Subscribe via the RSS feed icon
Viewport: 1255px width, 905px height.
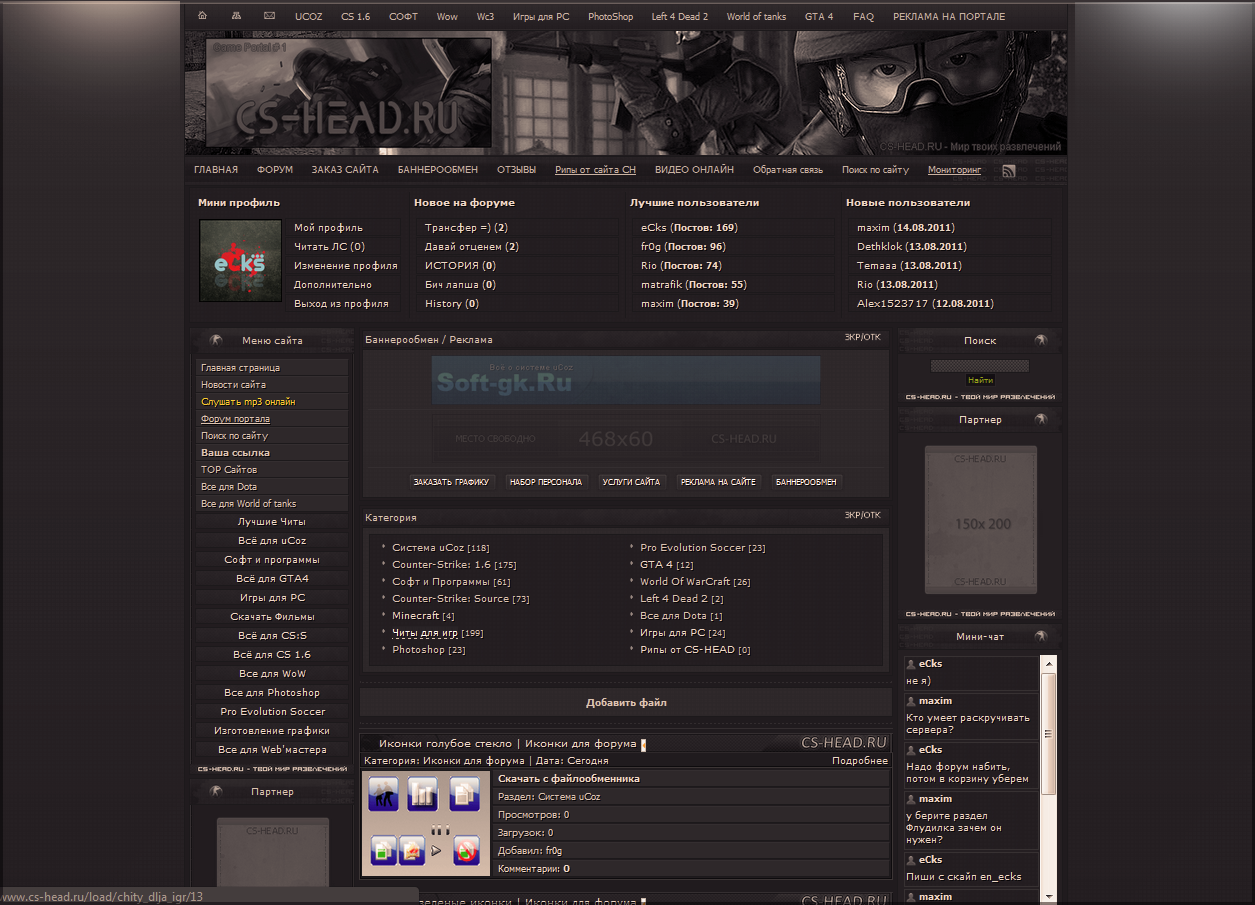tap(1009, 171)
